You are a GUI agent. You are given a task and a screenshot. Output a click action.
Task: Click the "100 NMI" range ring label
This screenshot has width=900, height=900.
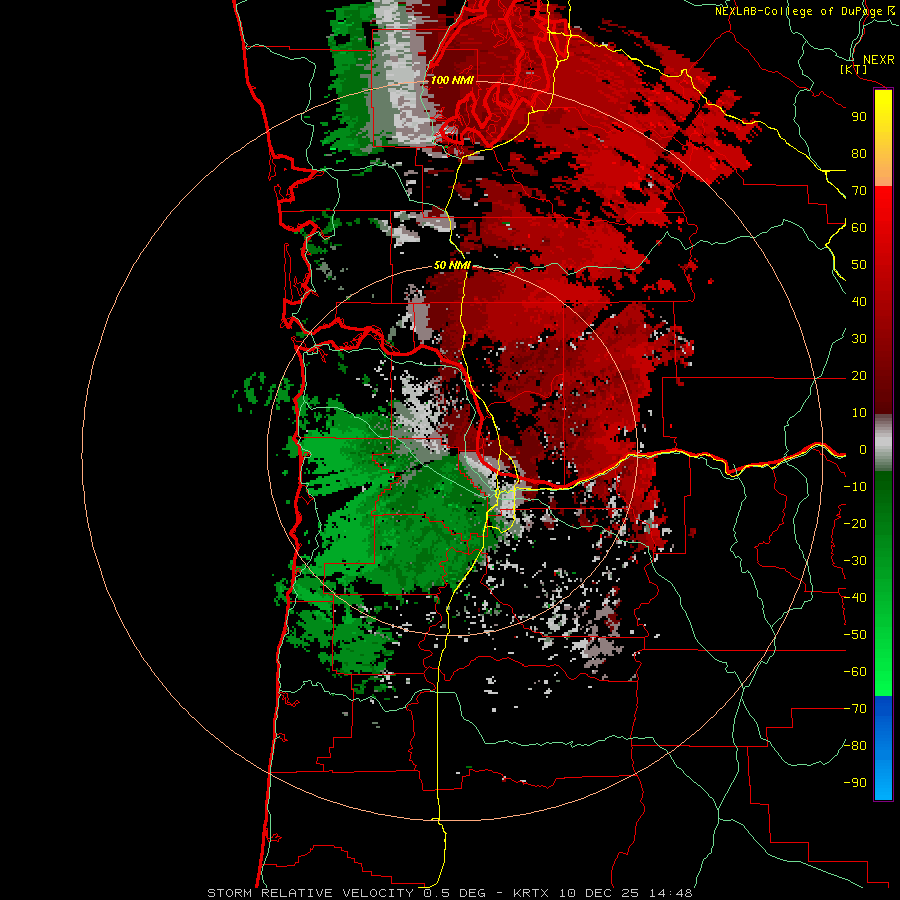click(x=452, y=80)
